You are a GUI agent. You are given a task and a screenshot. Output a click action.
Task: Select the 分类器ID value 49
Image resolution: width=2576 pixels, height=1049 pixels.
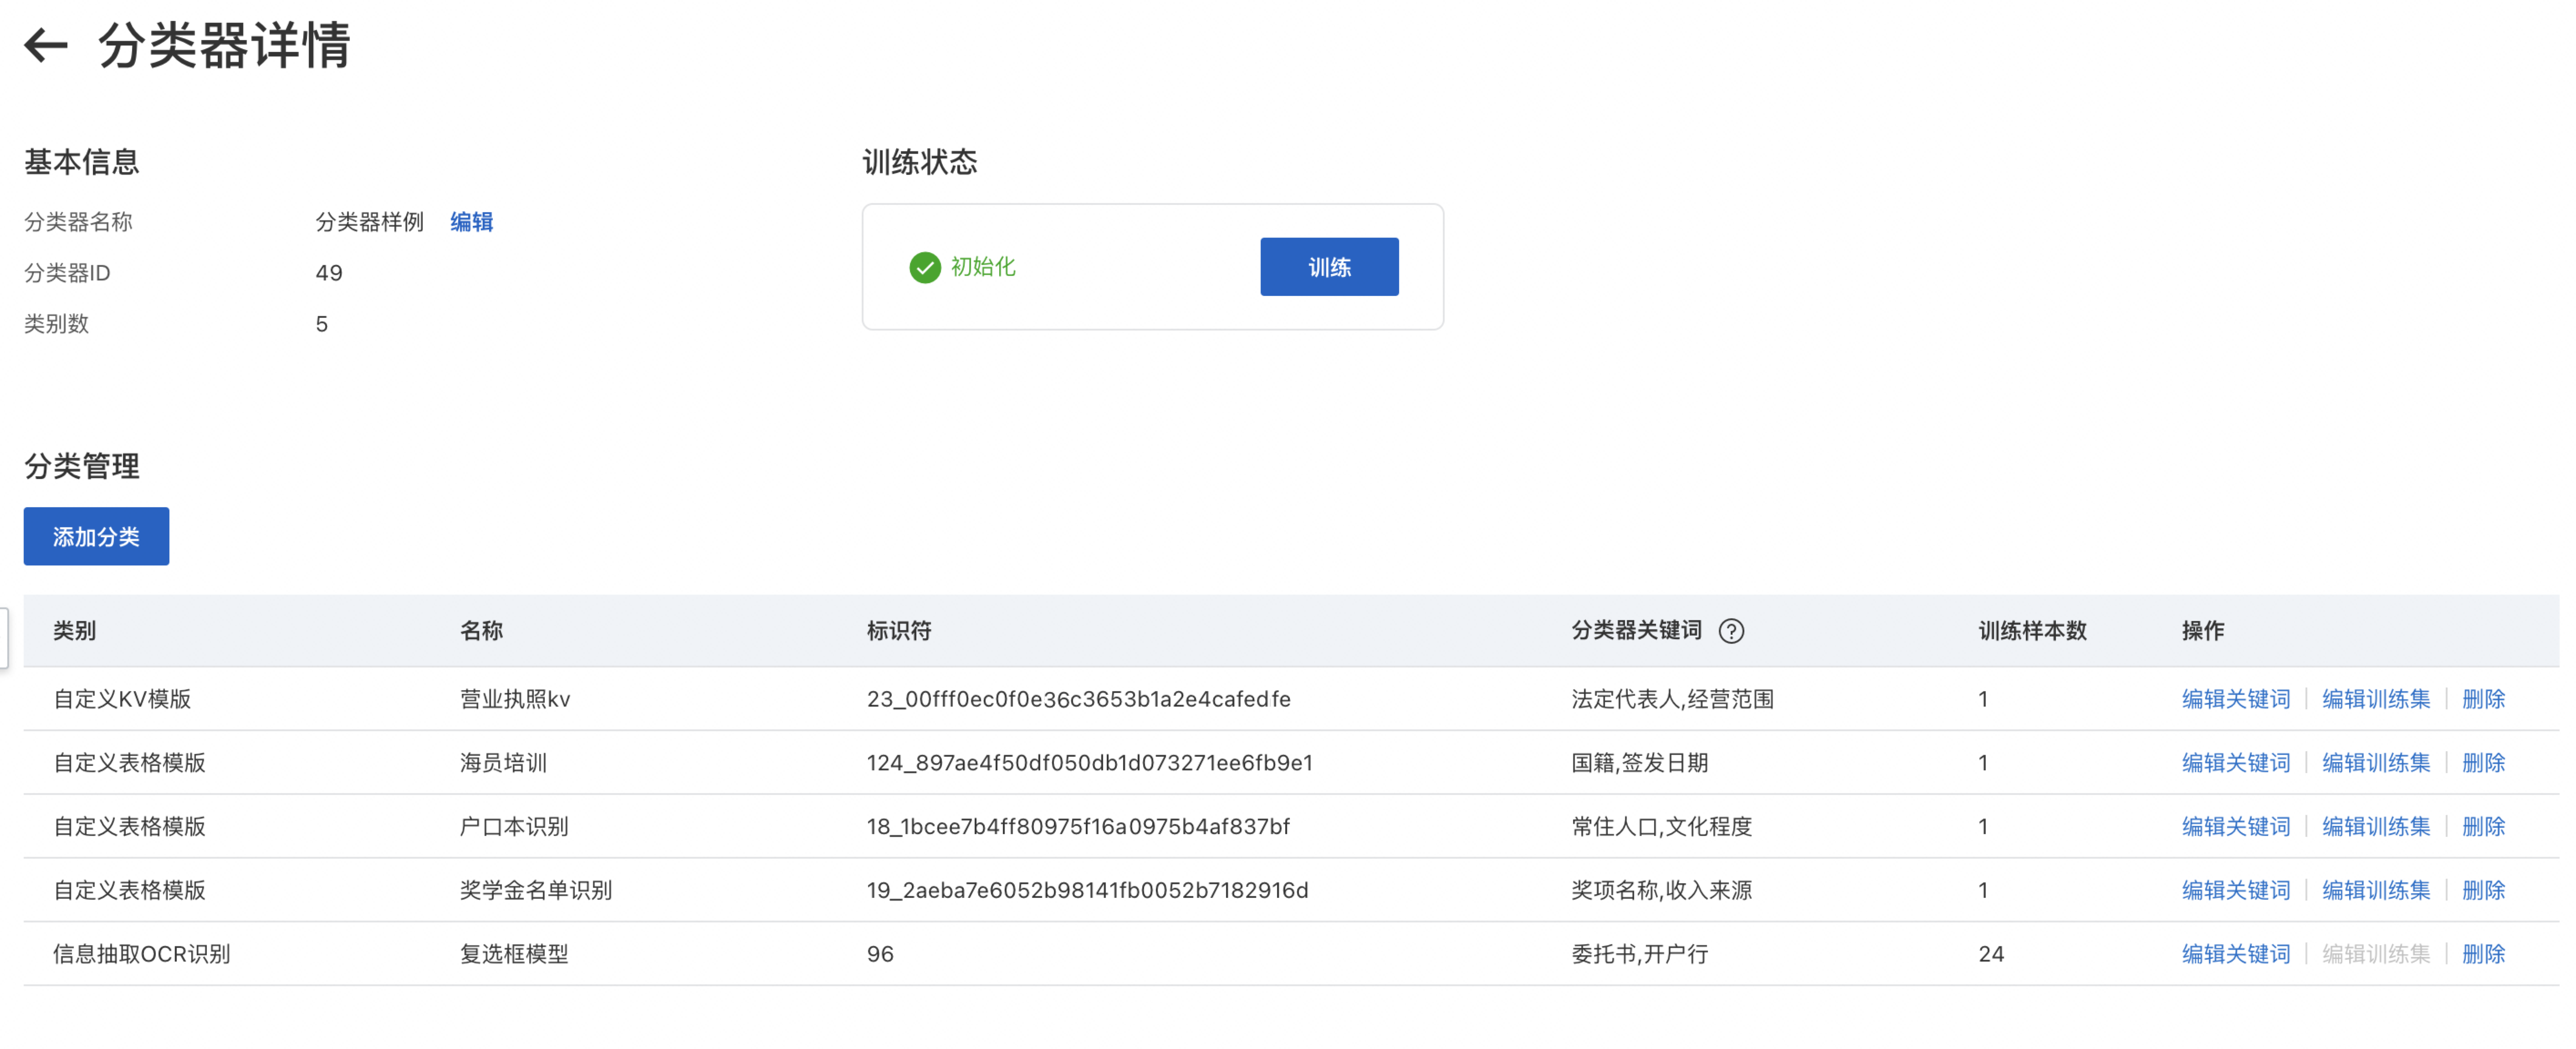[x=329, y=273]
